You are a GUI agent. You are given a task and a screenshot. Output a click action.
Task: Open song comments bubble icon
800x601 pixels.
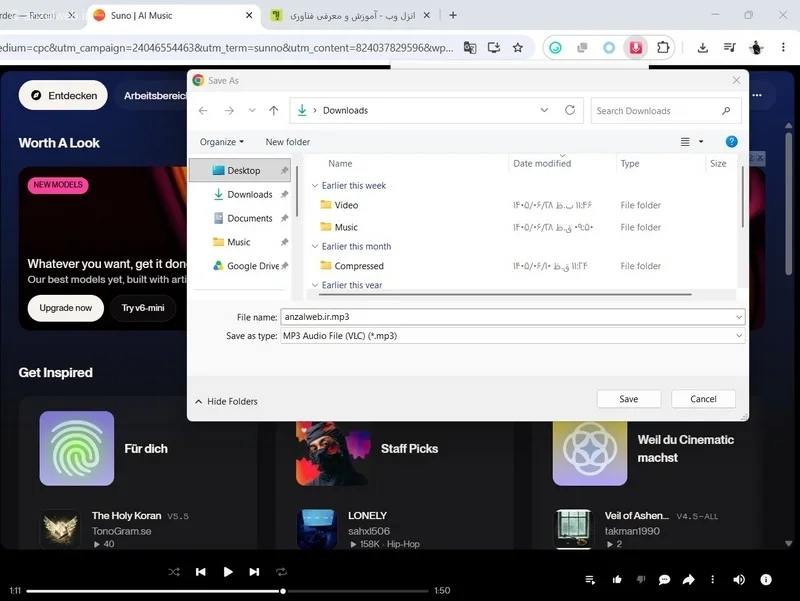664,580
